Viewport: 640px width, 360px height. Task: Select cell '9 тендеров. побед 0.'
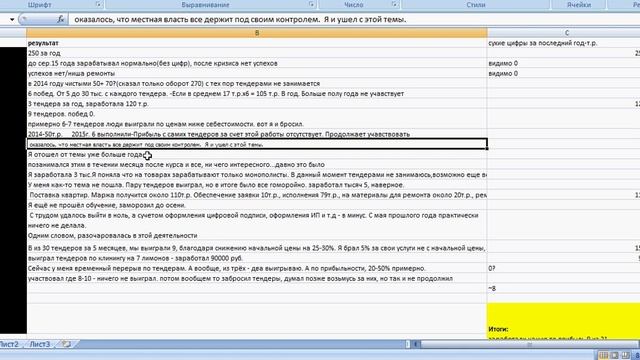tap(257, 114)
